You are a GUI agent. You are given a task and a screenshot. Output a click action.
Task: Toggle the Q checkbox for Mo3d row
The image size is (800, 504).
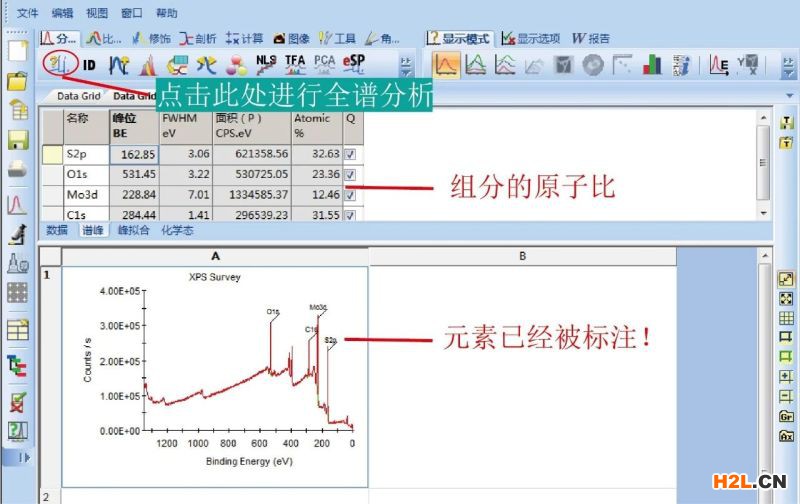[350, 195]
